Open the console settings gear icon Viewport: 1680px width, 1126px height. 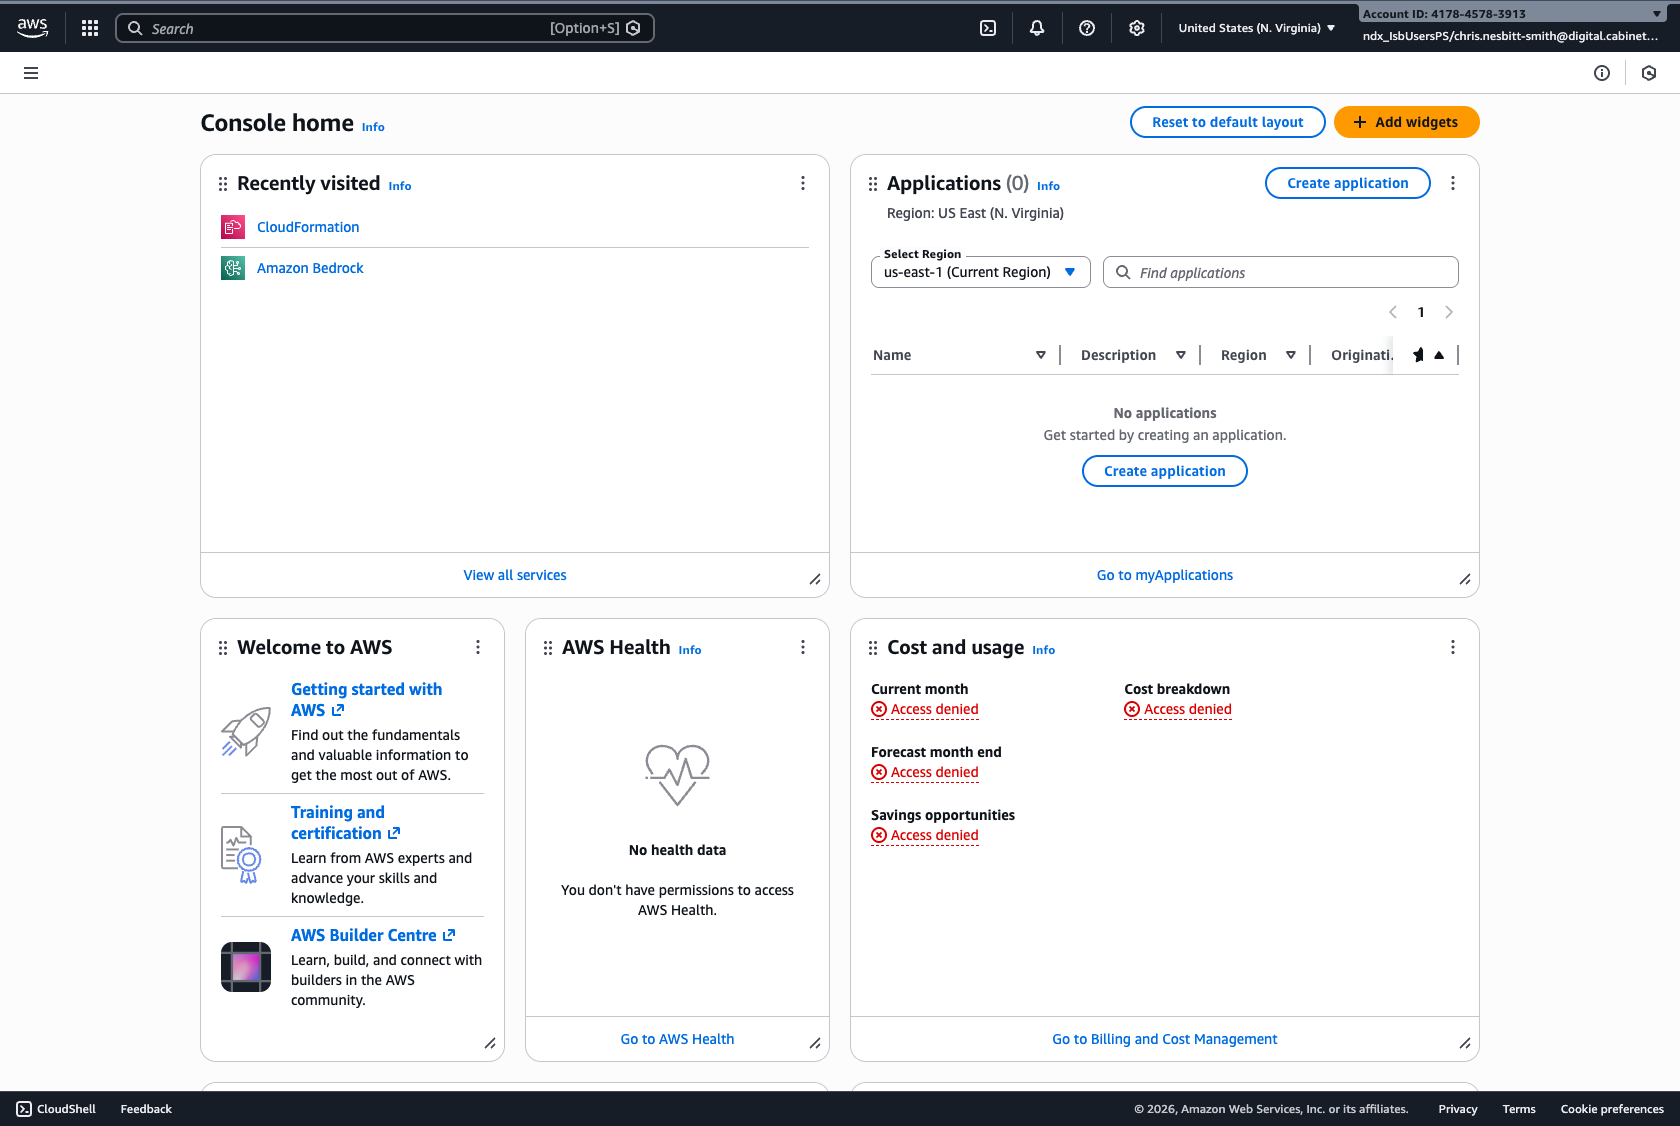coord(1137,27)
